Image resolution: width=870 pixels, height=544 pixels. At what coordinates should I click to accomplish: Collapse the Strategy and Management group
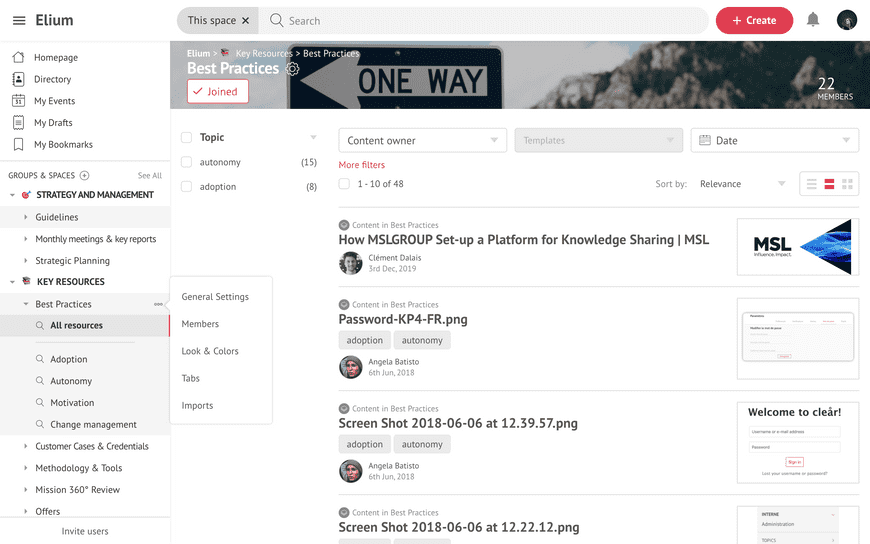tap(12, 195)
